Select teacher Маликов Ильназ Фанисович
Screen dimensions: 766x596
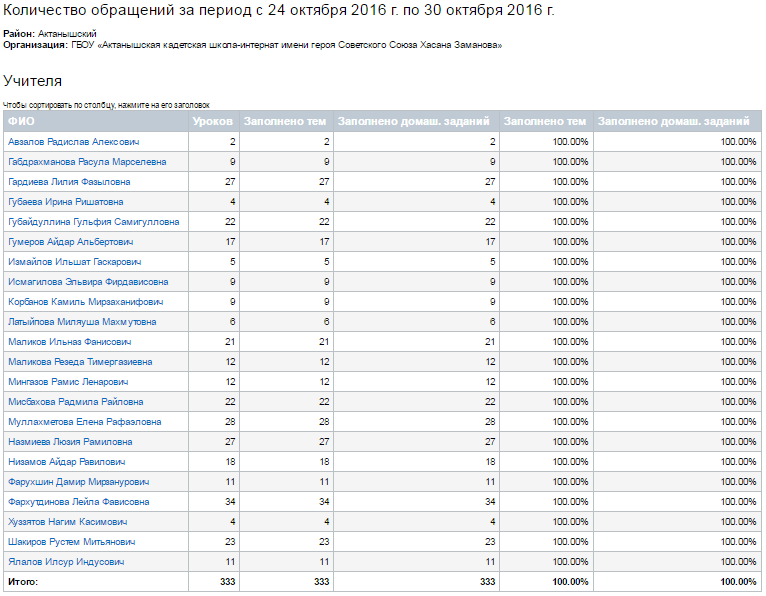70,342
